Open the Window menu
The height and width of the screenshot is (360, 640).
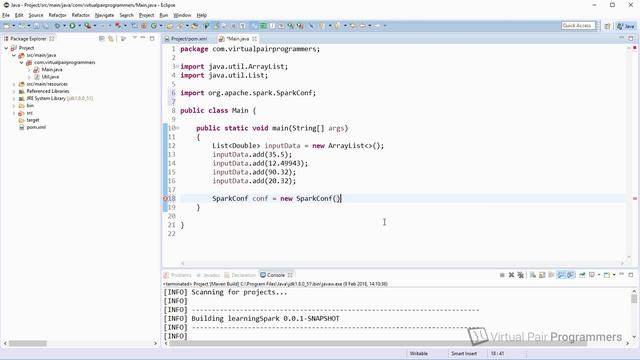(182, 15)
